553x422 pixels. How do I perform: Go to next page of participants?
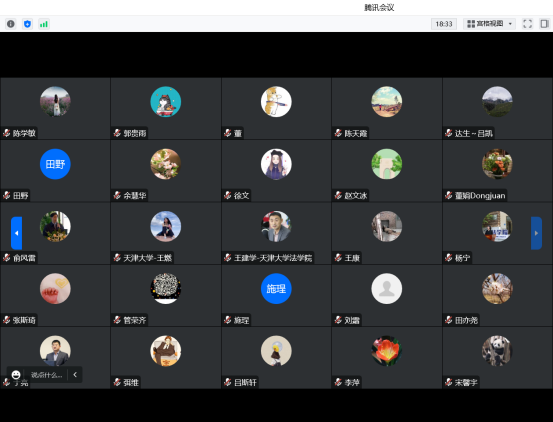(536, 233)
